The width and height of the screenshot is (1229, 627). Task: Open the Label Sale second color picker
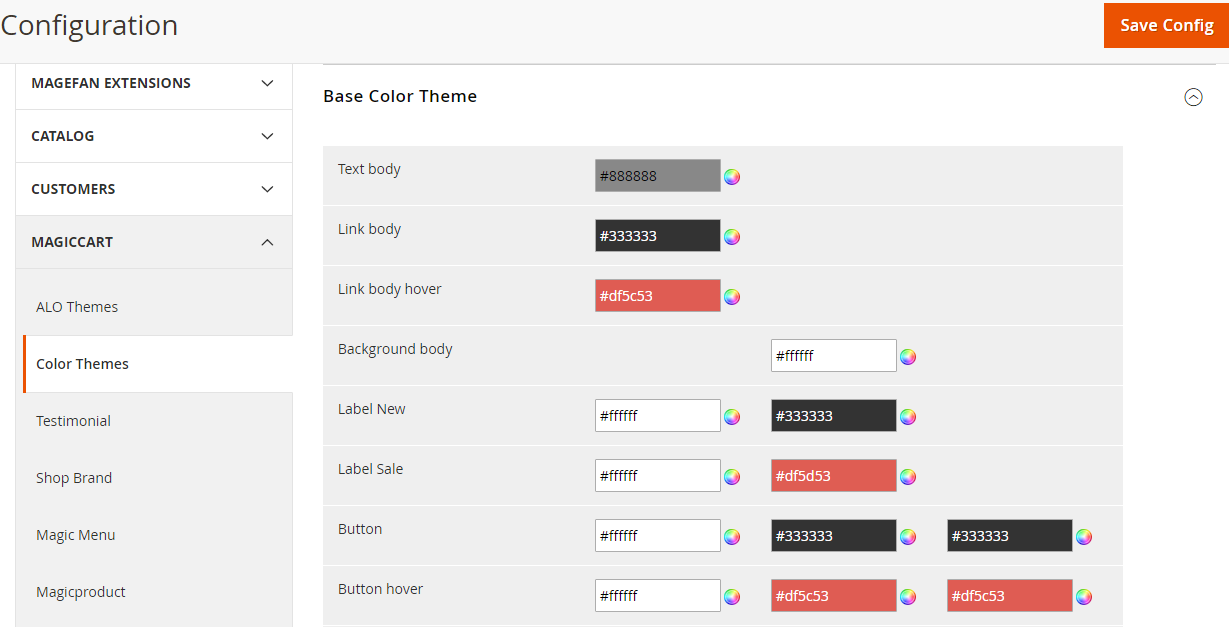[908, 477]
